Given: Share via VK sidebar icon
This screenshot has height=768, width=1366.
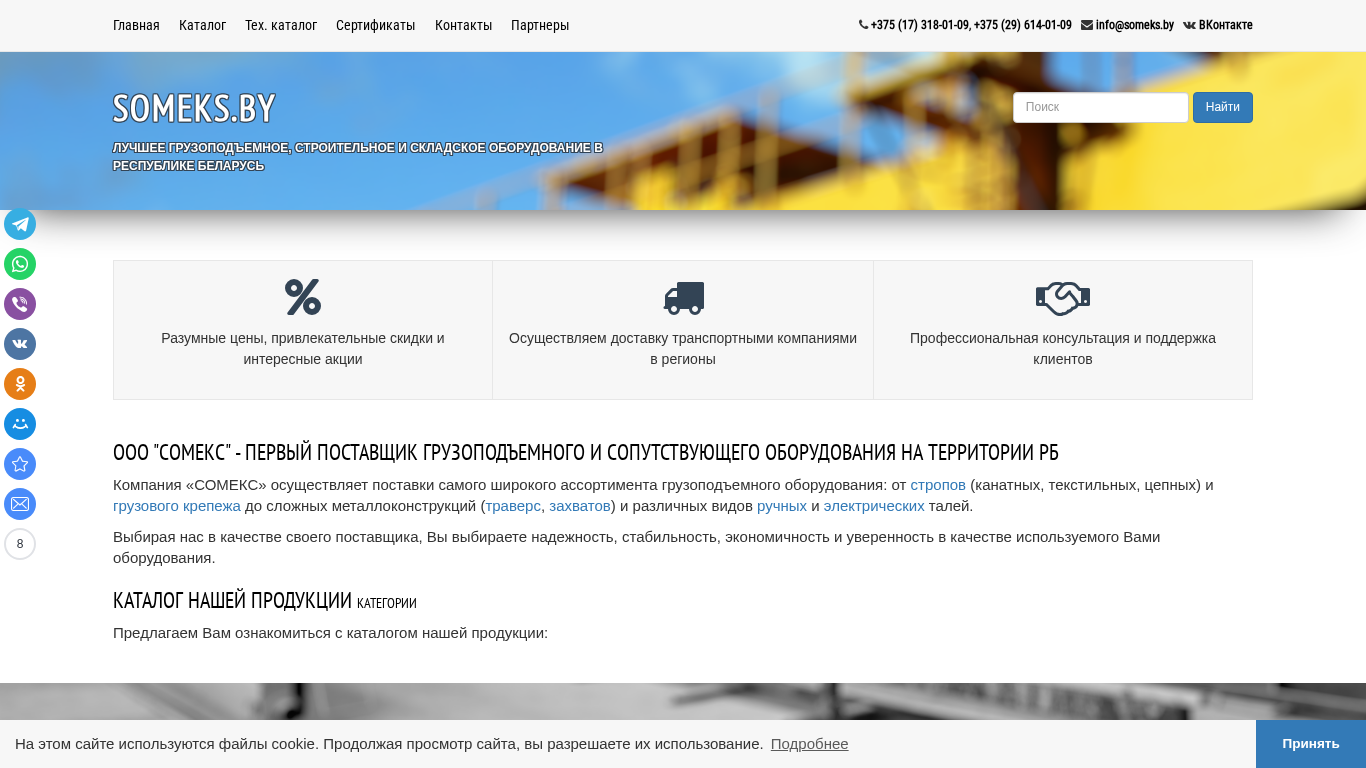Looking at the screenshot, I should [x=20, y=344].
